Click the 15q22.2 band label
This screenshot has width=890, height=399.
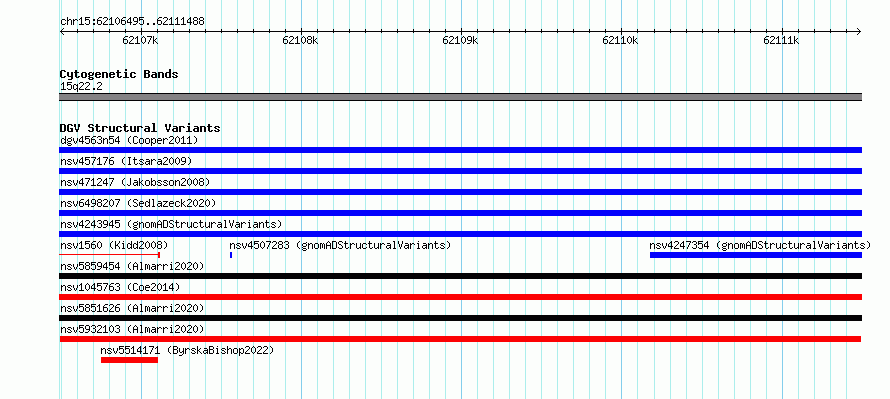[x=81, y=87]
